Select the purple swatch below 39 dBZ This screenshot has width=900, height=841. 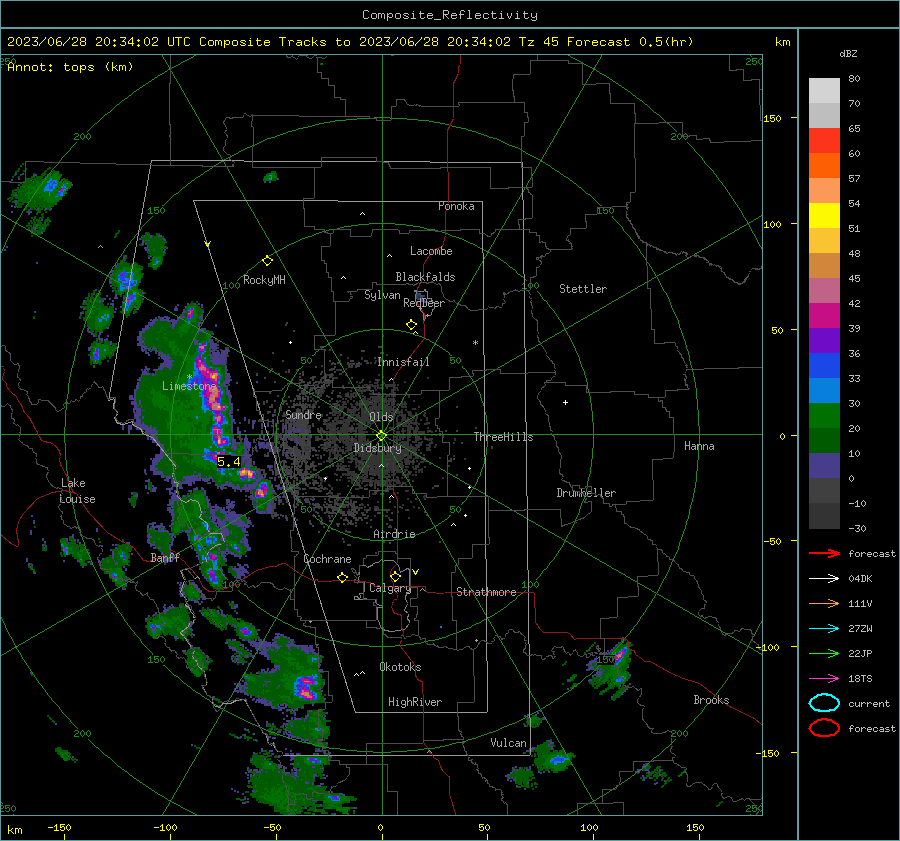824,340
